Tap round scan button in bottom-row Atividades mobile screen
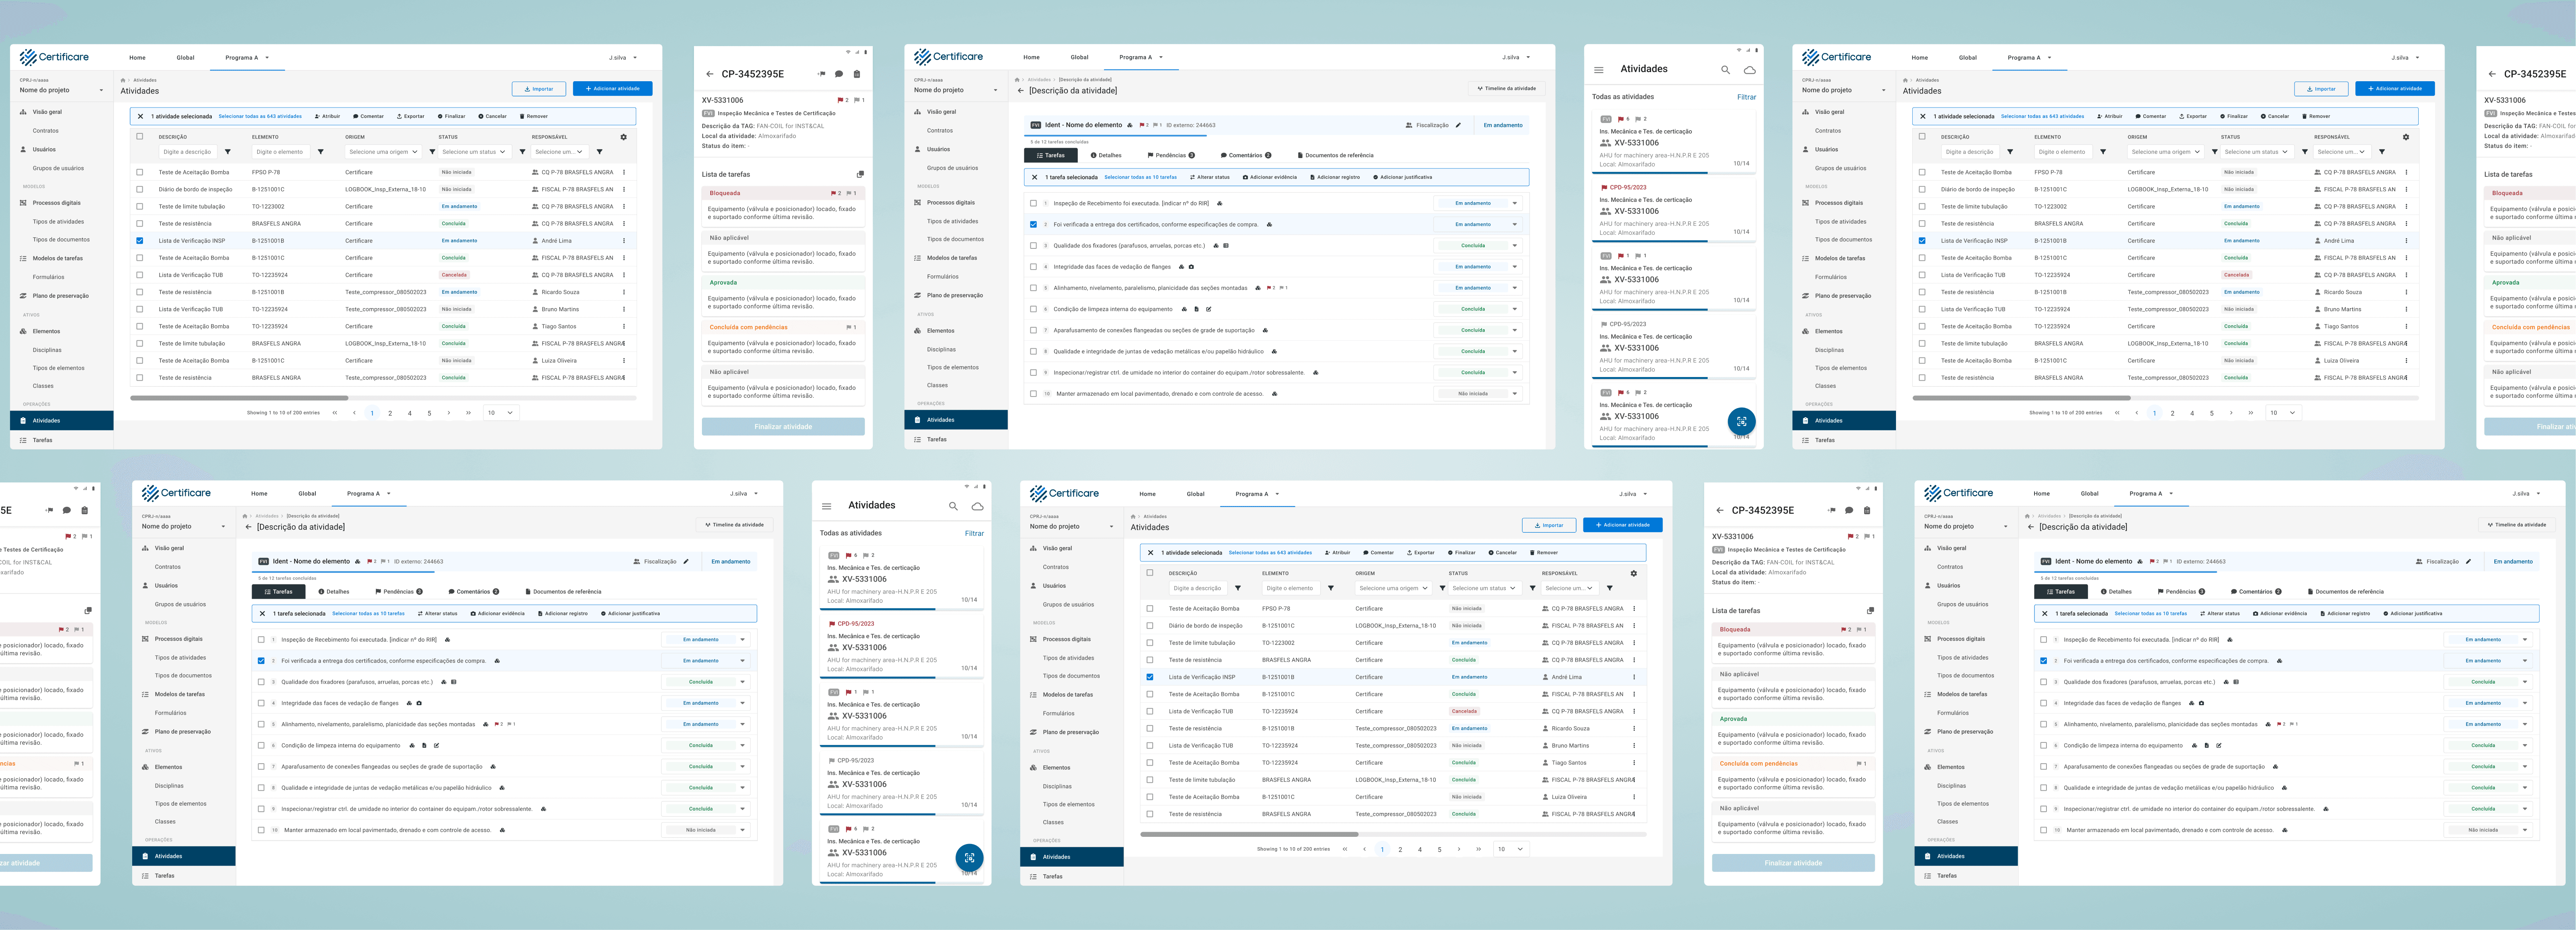2576x930 pixels. [x=969, y=858]
